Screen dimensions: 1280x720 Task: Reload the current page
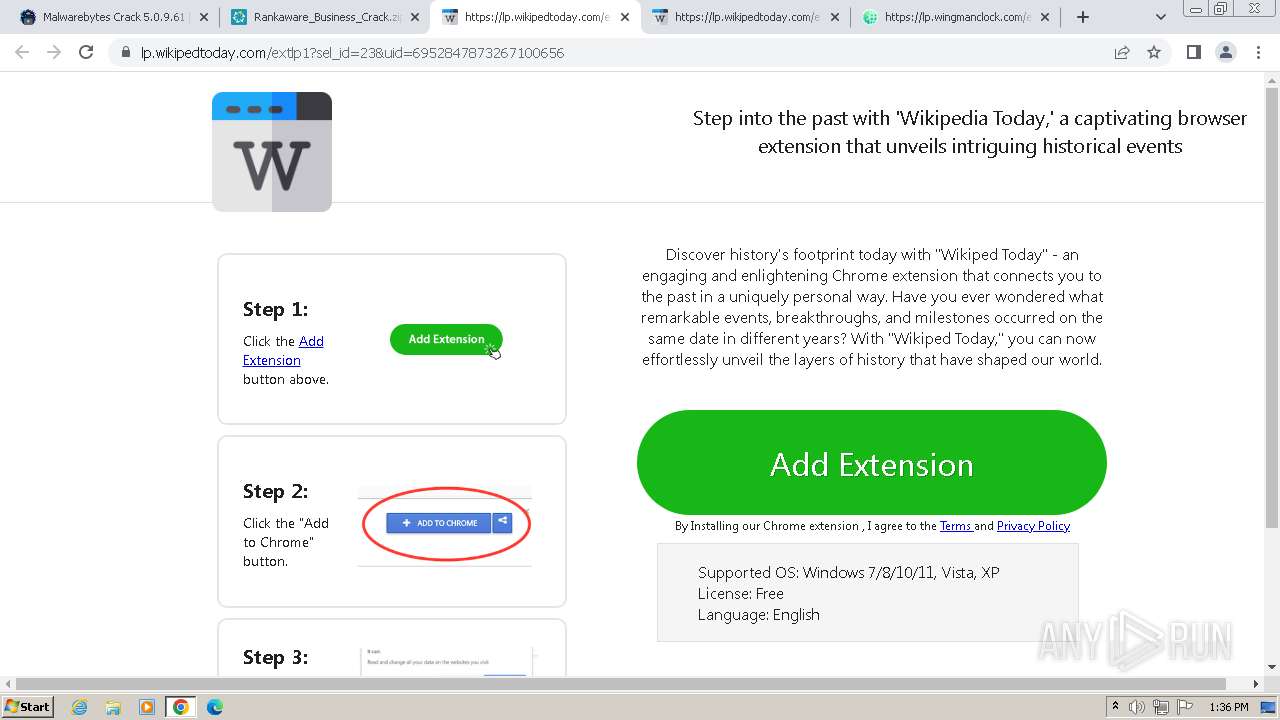click(x=86, y=52)
